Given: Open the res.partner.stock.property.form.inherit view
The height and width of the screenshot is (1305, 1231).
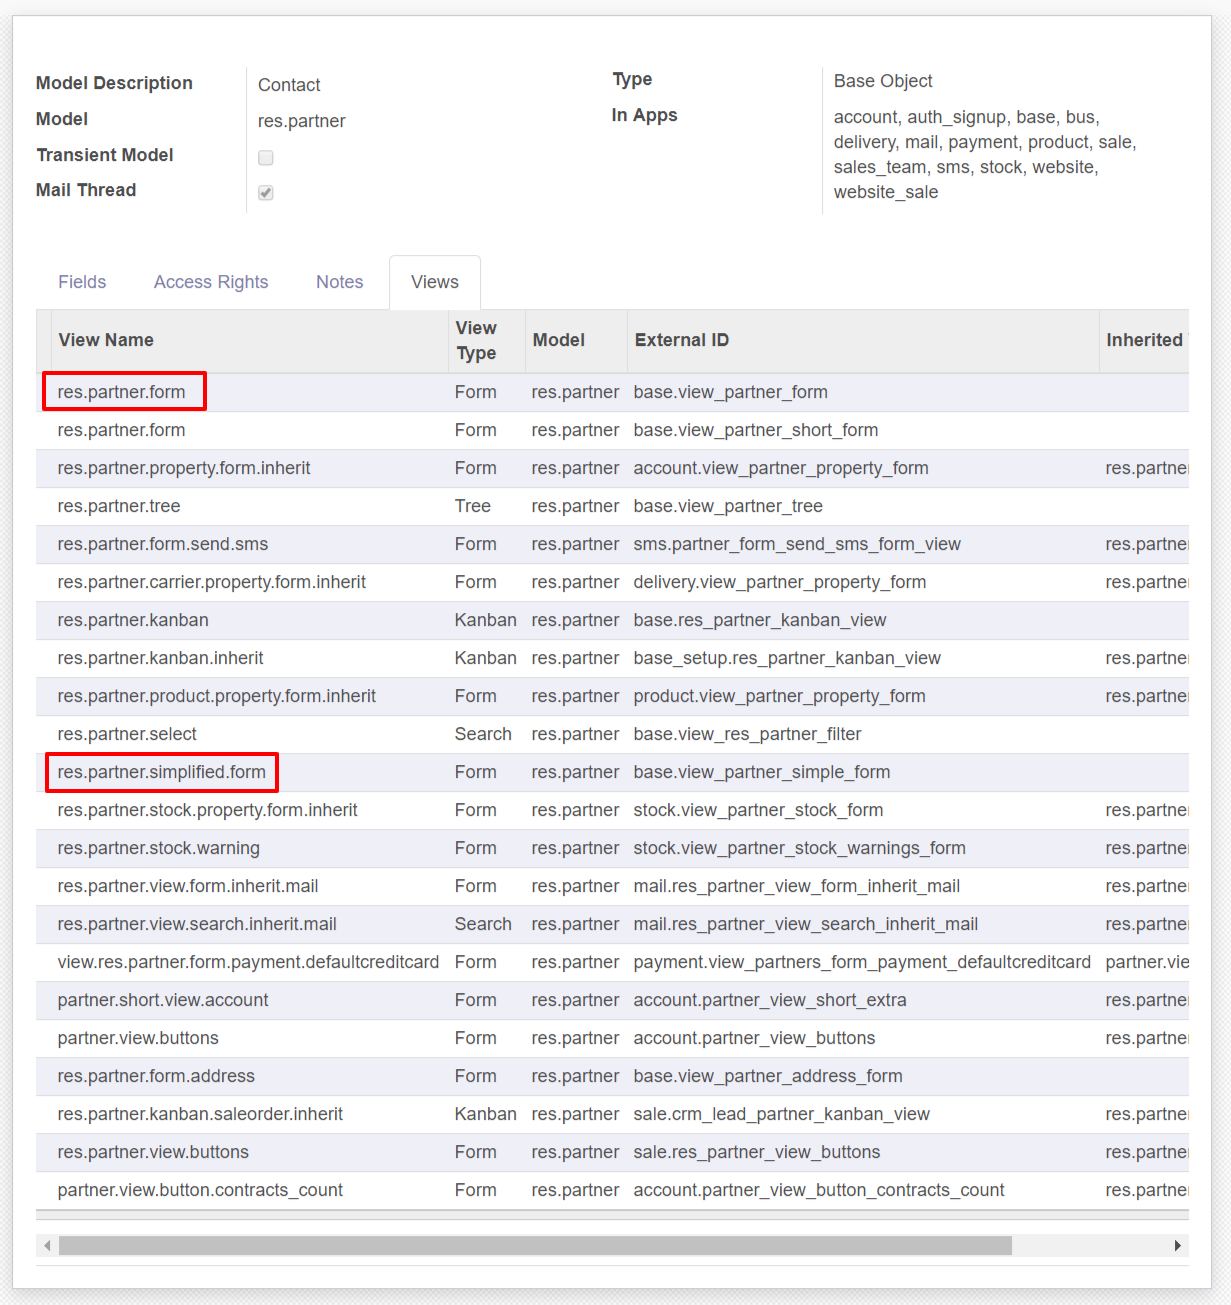Looking at the screenshot, I should [x=612, y=810].
